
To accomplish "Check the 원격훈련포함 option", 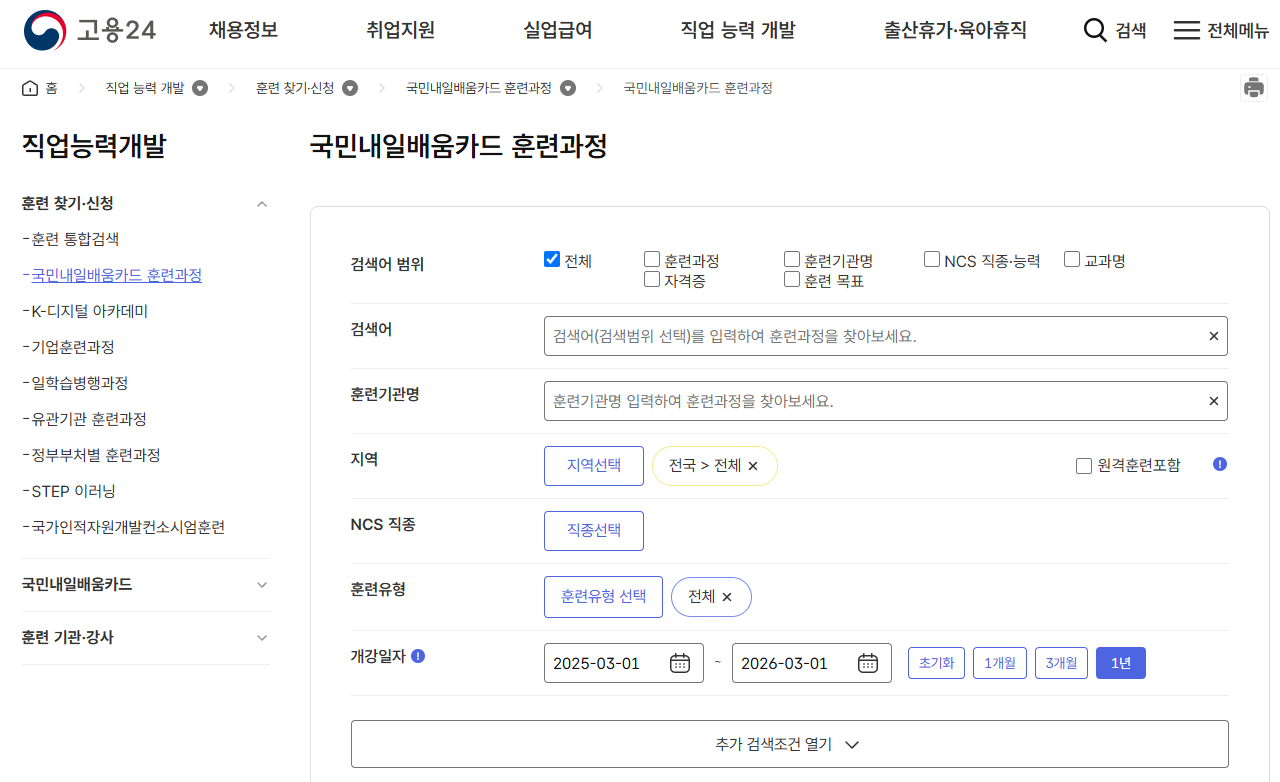I will 1083,465.
